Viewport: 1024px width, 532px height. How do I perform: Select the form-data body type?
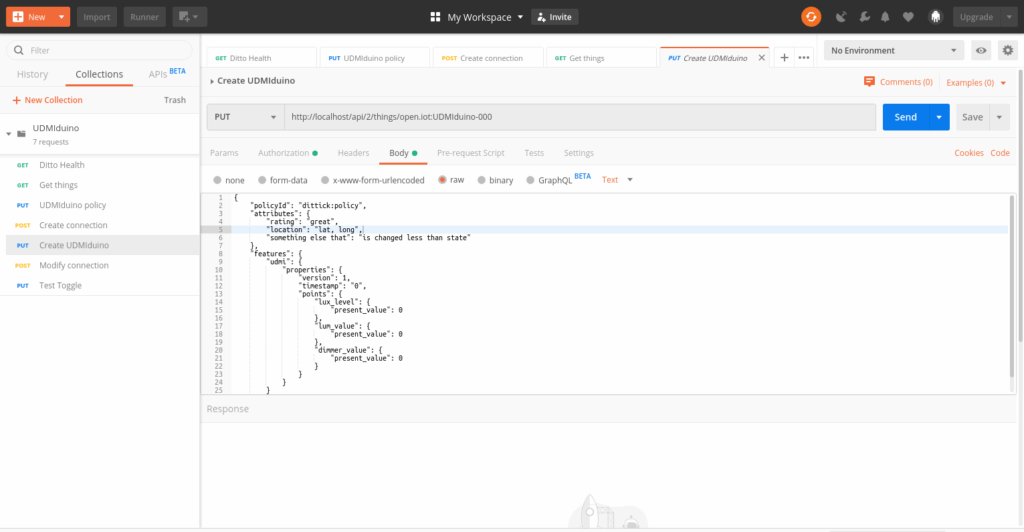(262, 180)
